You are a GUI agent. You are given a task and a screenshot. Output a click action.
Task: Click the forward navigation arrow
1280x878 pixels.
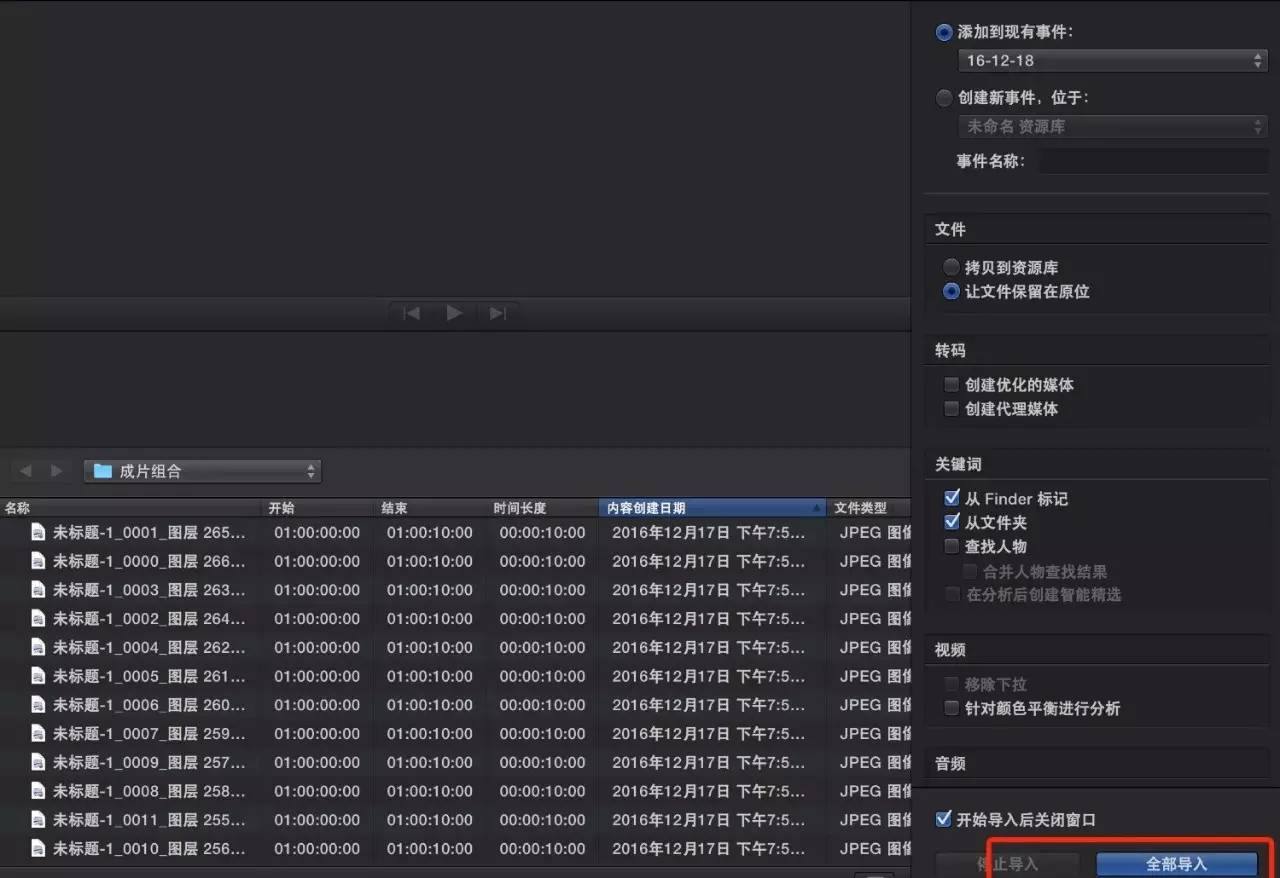(x=56, y=471)
